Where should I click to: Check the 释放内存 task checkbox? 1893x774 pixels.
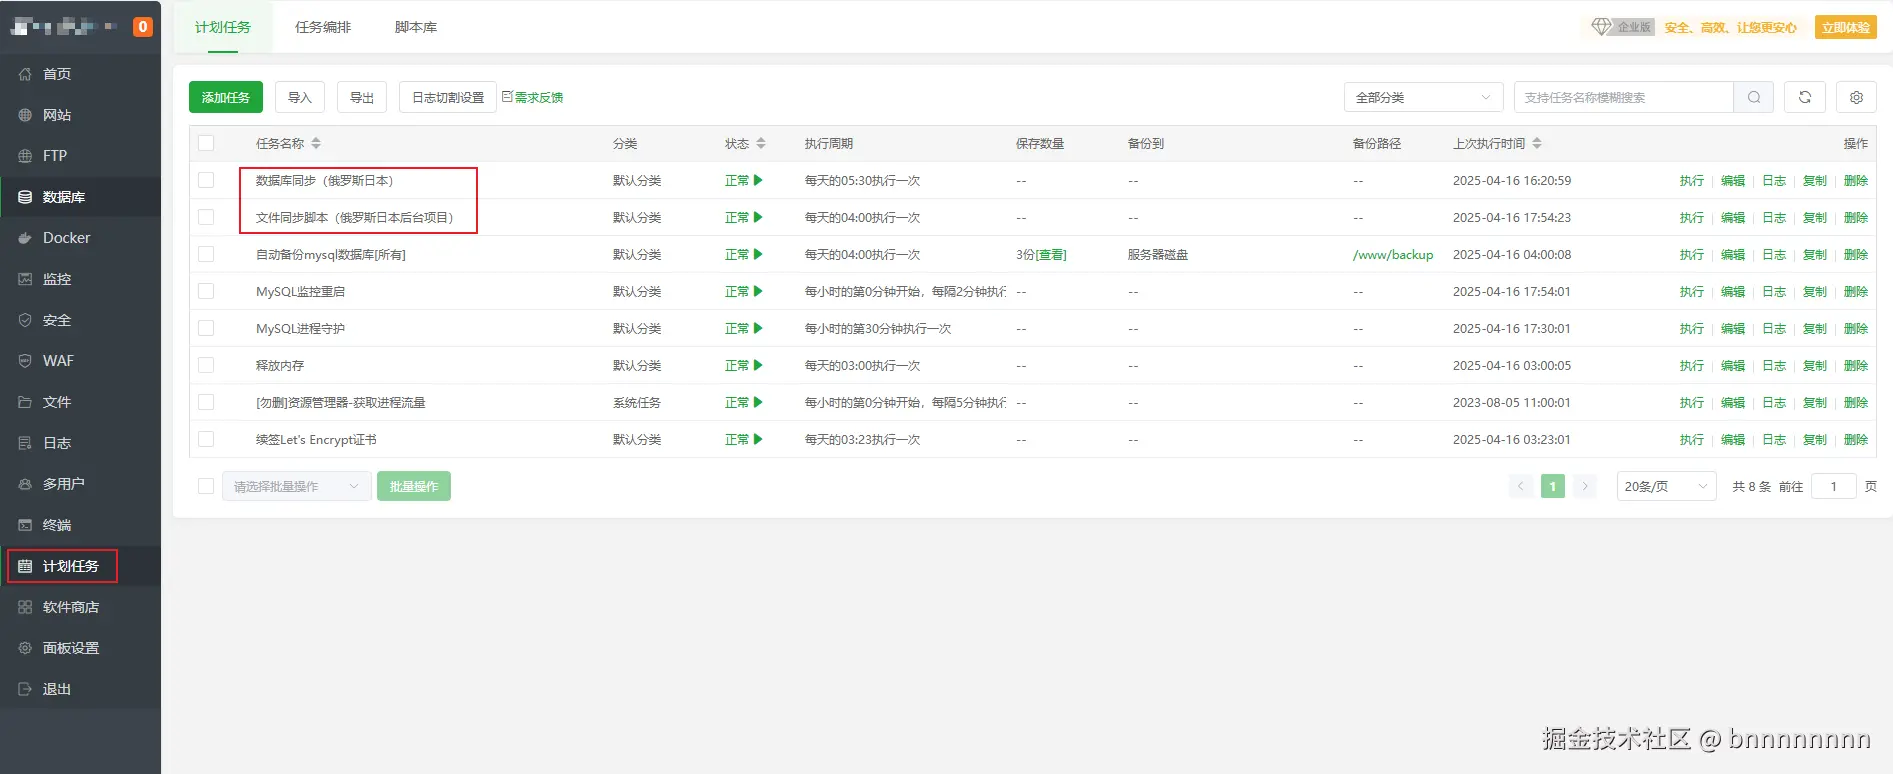[x=206, y=365]
